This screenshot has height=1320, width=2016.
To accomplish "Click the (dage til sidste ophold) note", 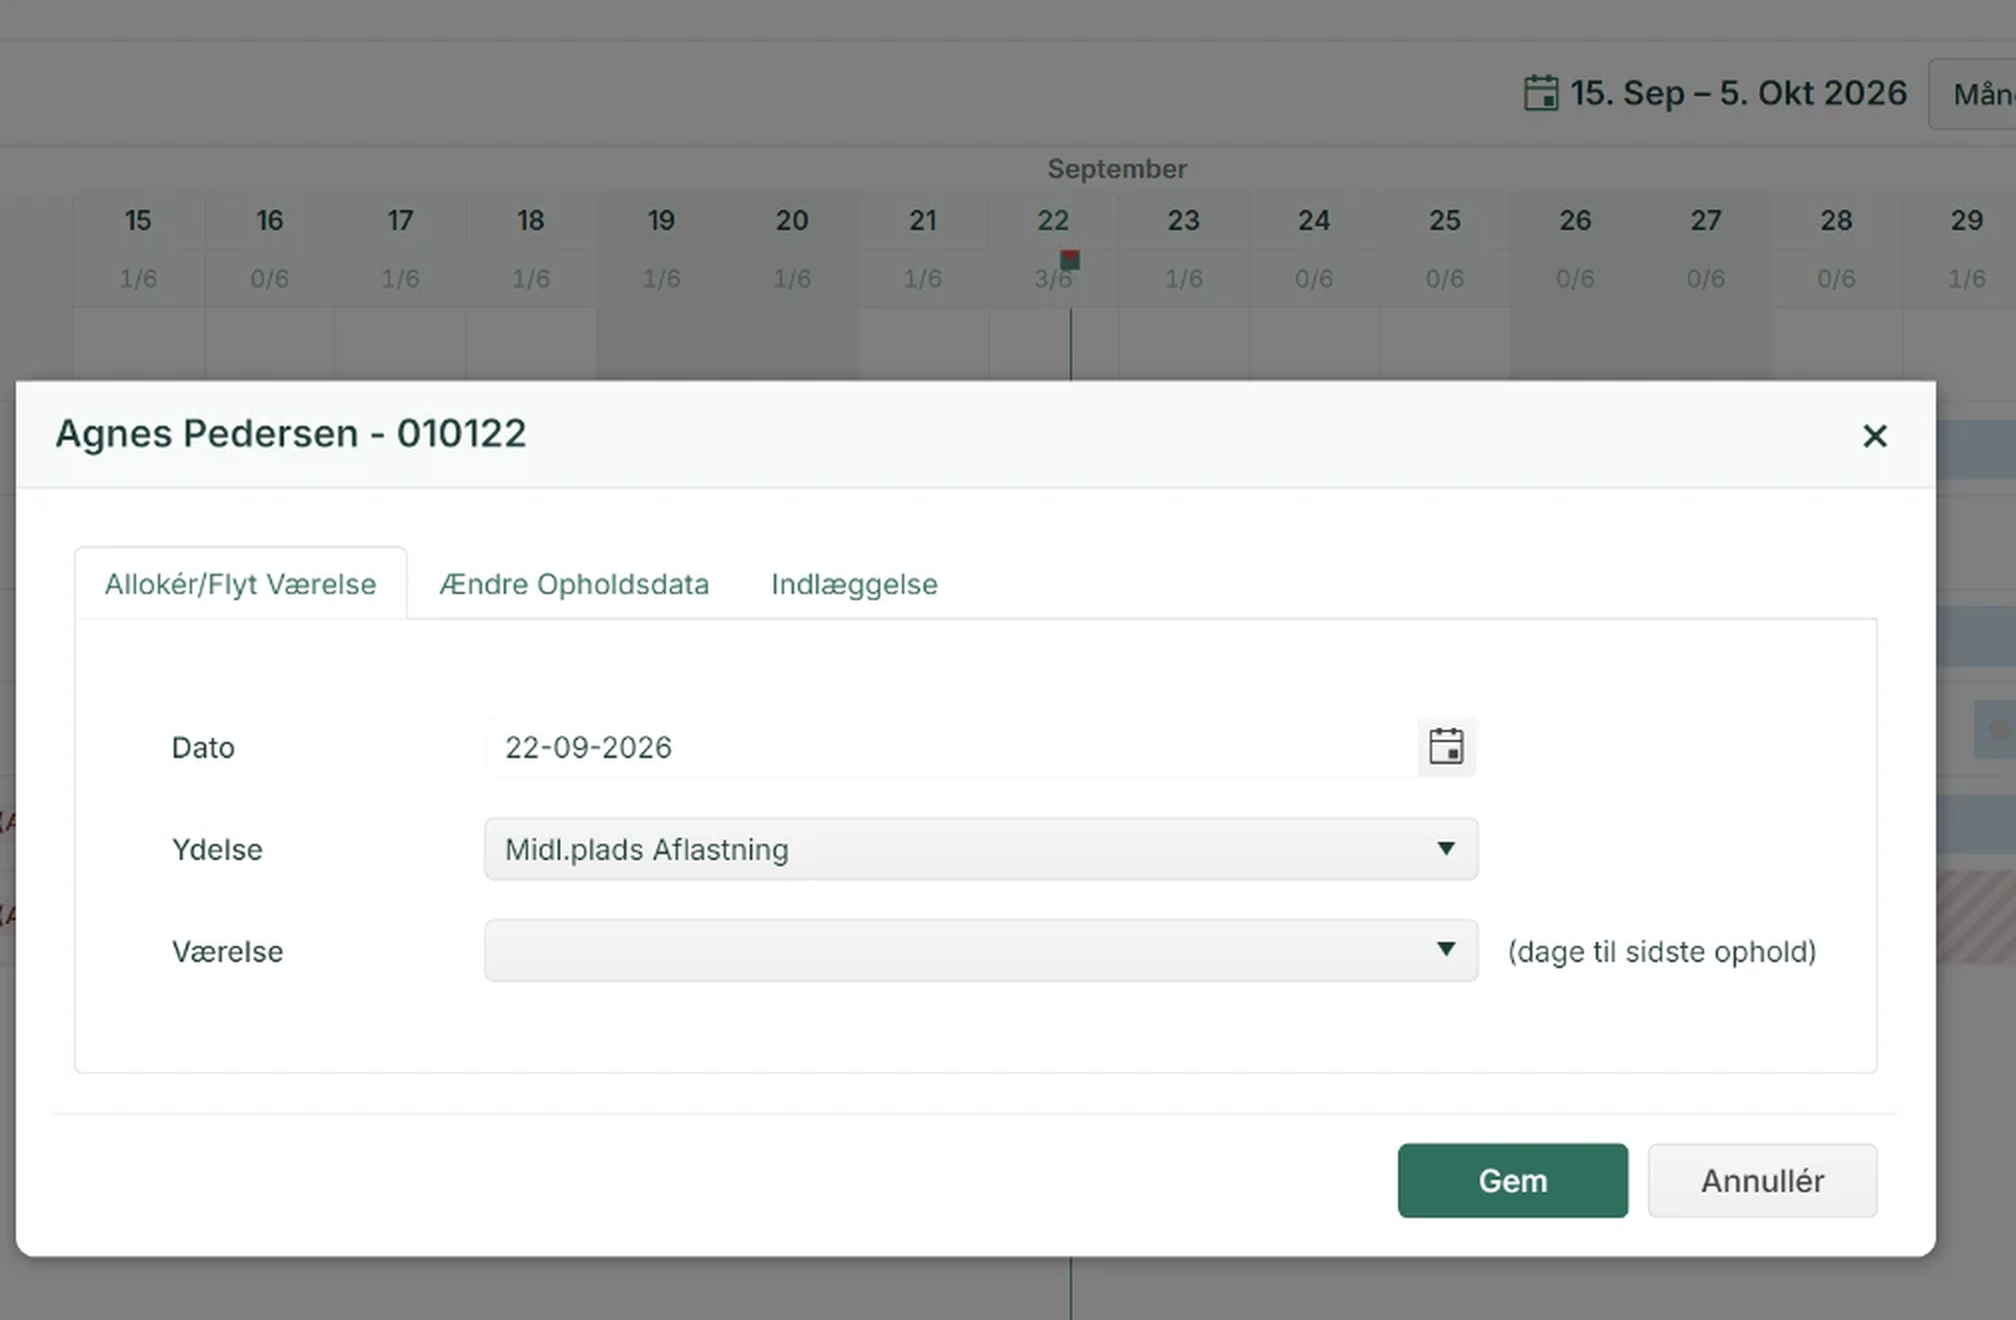I will pyautogui.click(x=1662, y=951).
